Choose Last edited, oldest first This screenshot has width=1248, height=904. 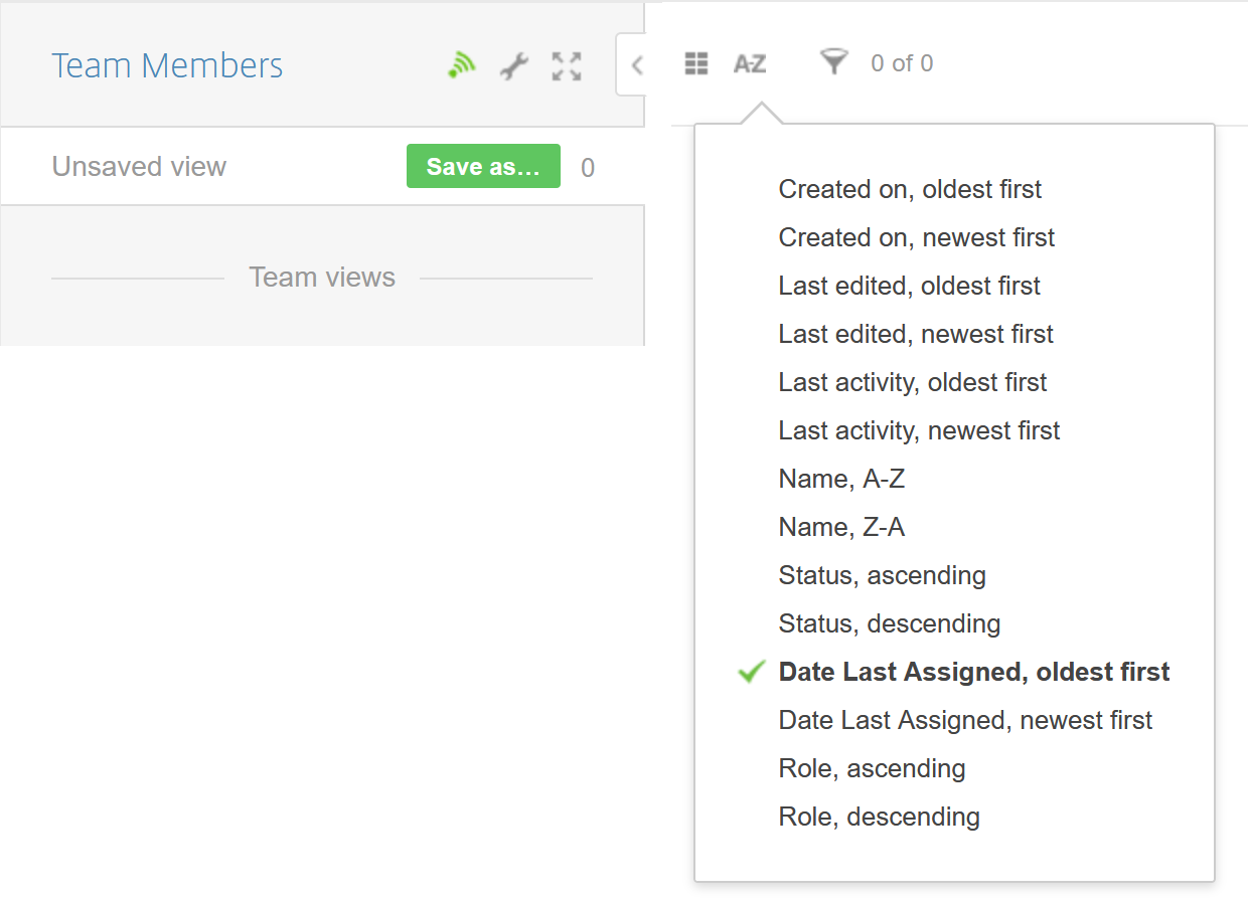tap(909, 285)
